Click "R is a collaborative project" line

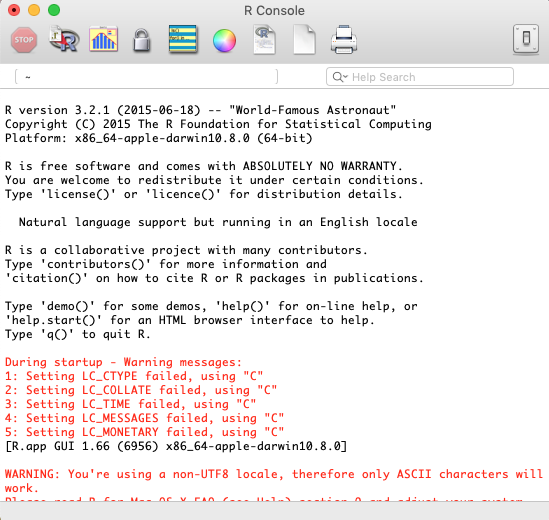186,250
